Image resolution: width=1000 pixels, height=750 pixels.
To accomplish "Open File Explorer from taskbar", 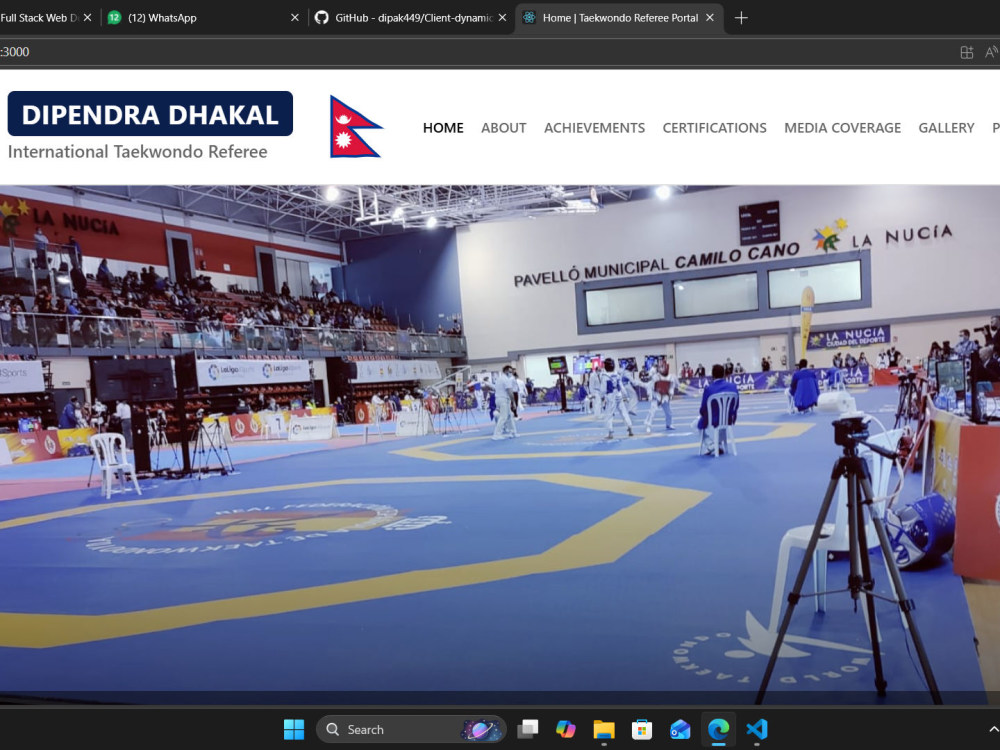I will [x=604, y=729].
